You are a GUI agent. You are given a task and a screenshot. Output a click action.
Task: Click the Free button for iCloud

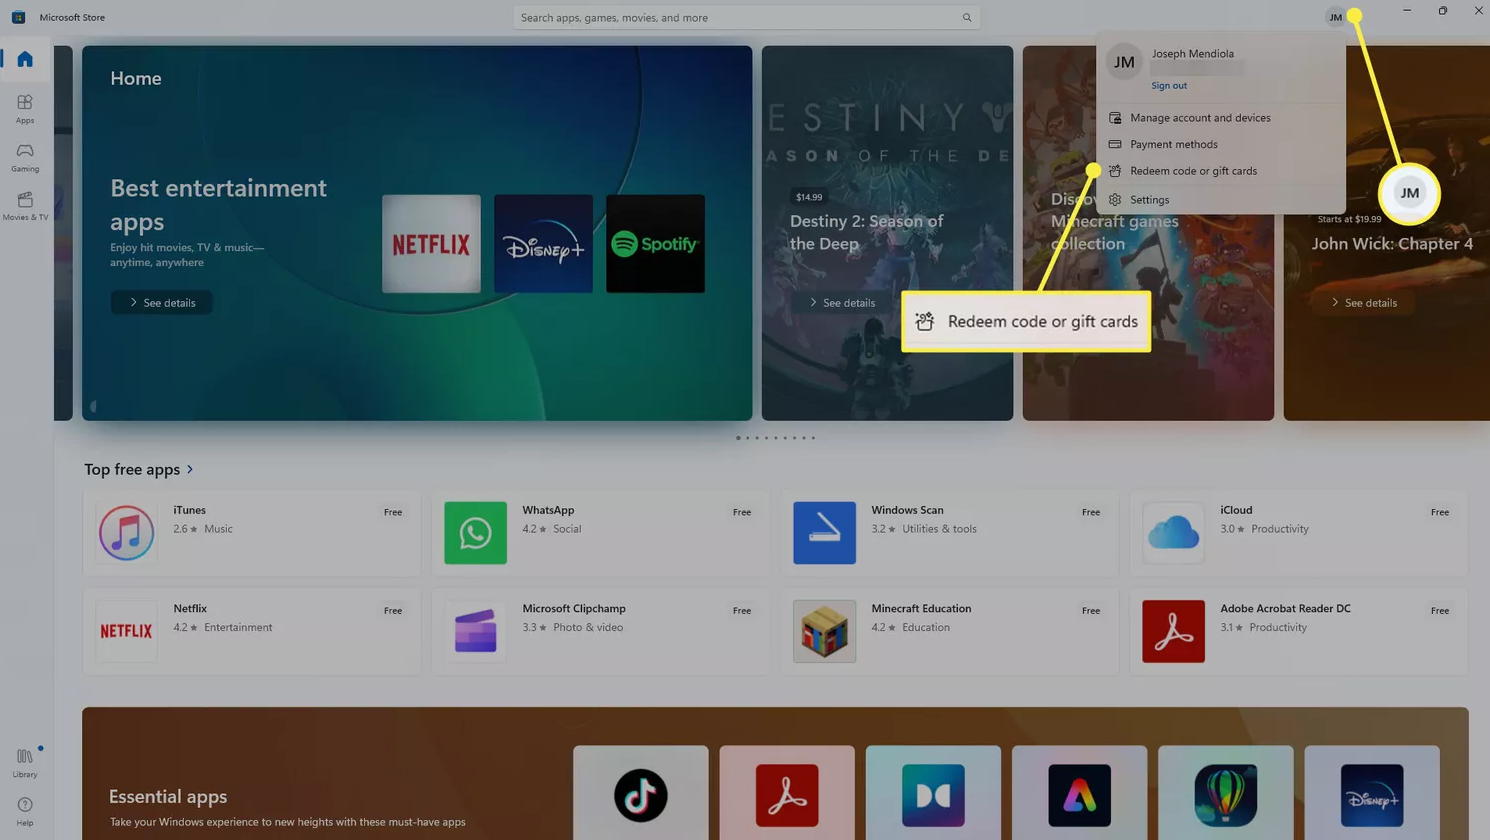pos(1440,512)
